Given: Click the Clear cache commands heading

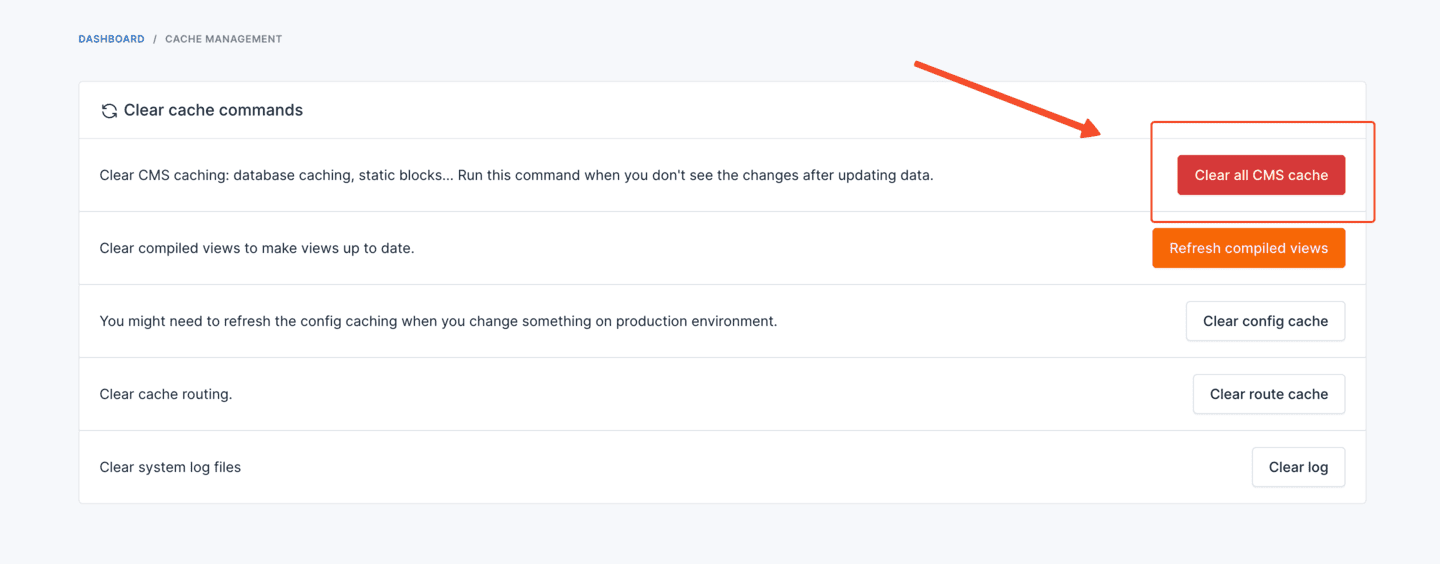Looking at the screenshot, I should pos(213,110).
